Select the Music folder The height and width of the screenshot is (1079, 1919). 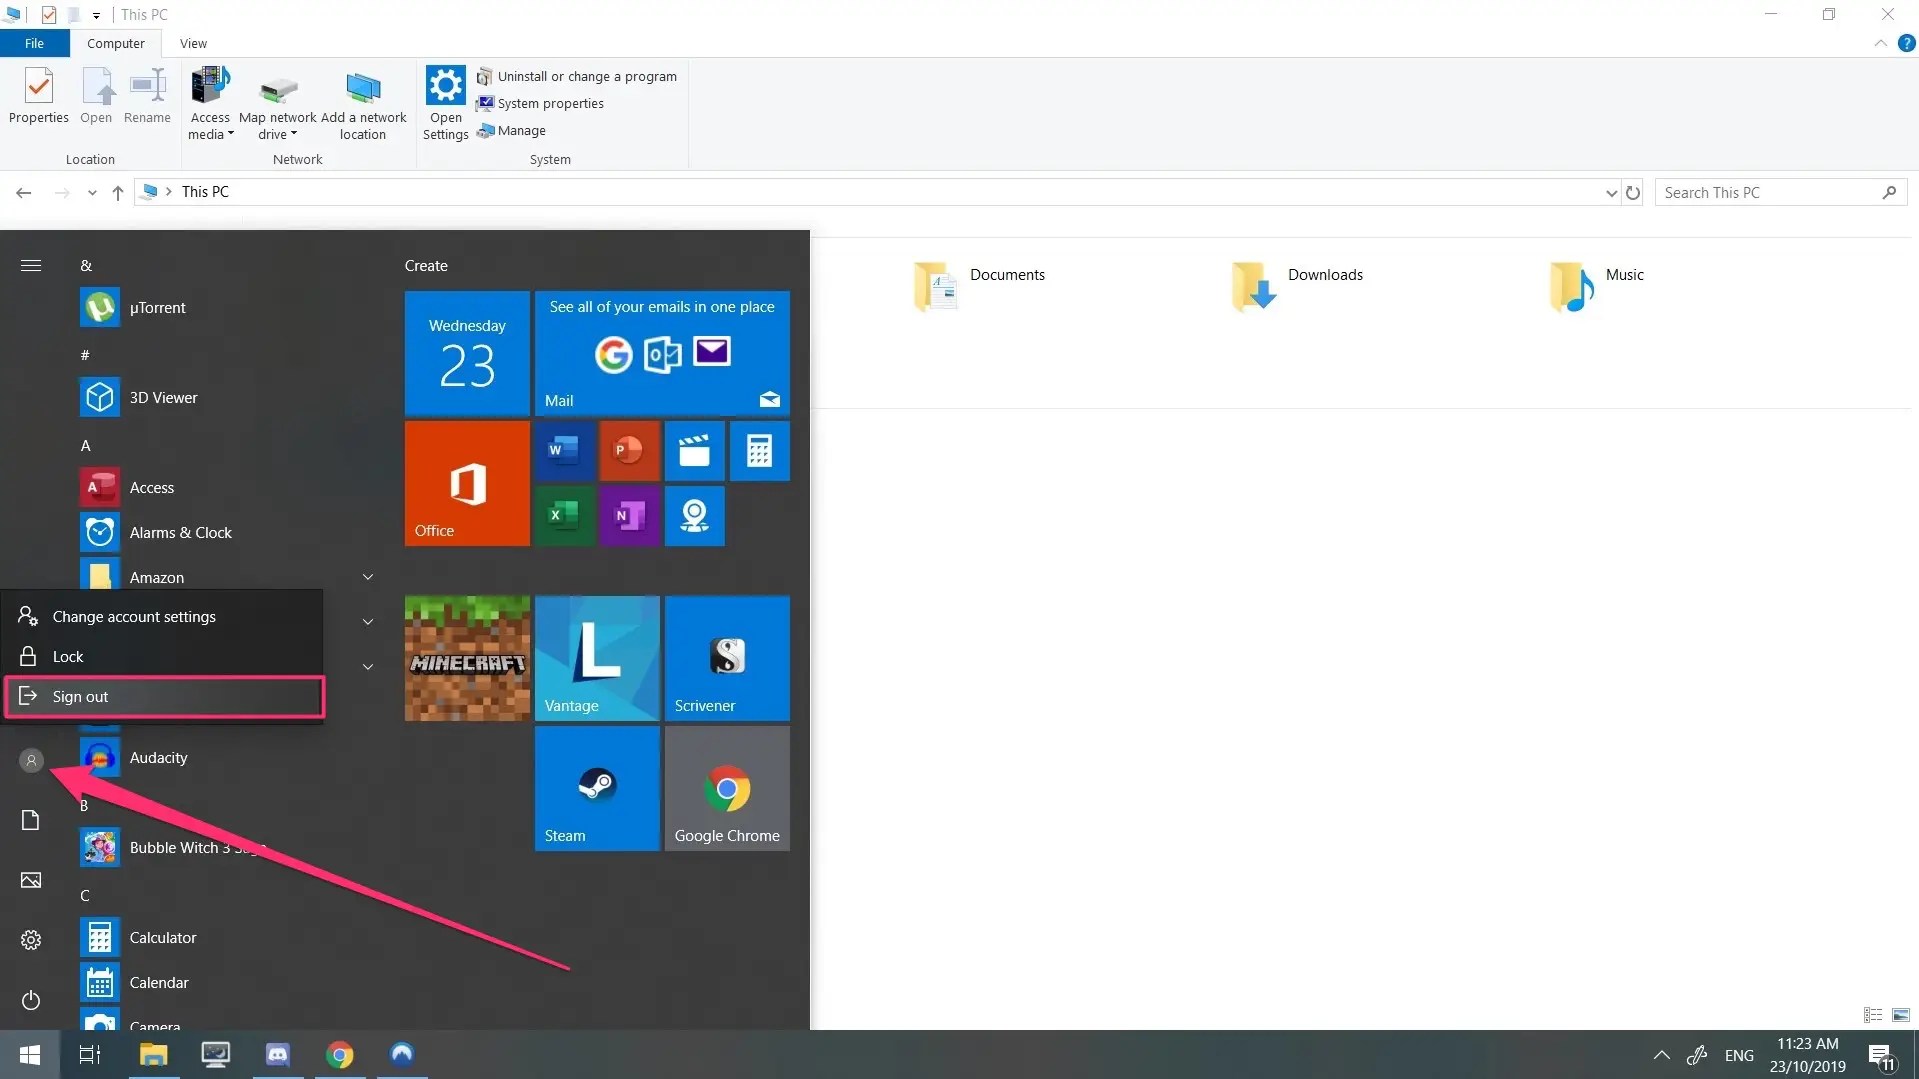click(1596, 286)
